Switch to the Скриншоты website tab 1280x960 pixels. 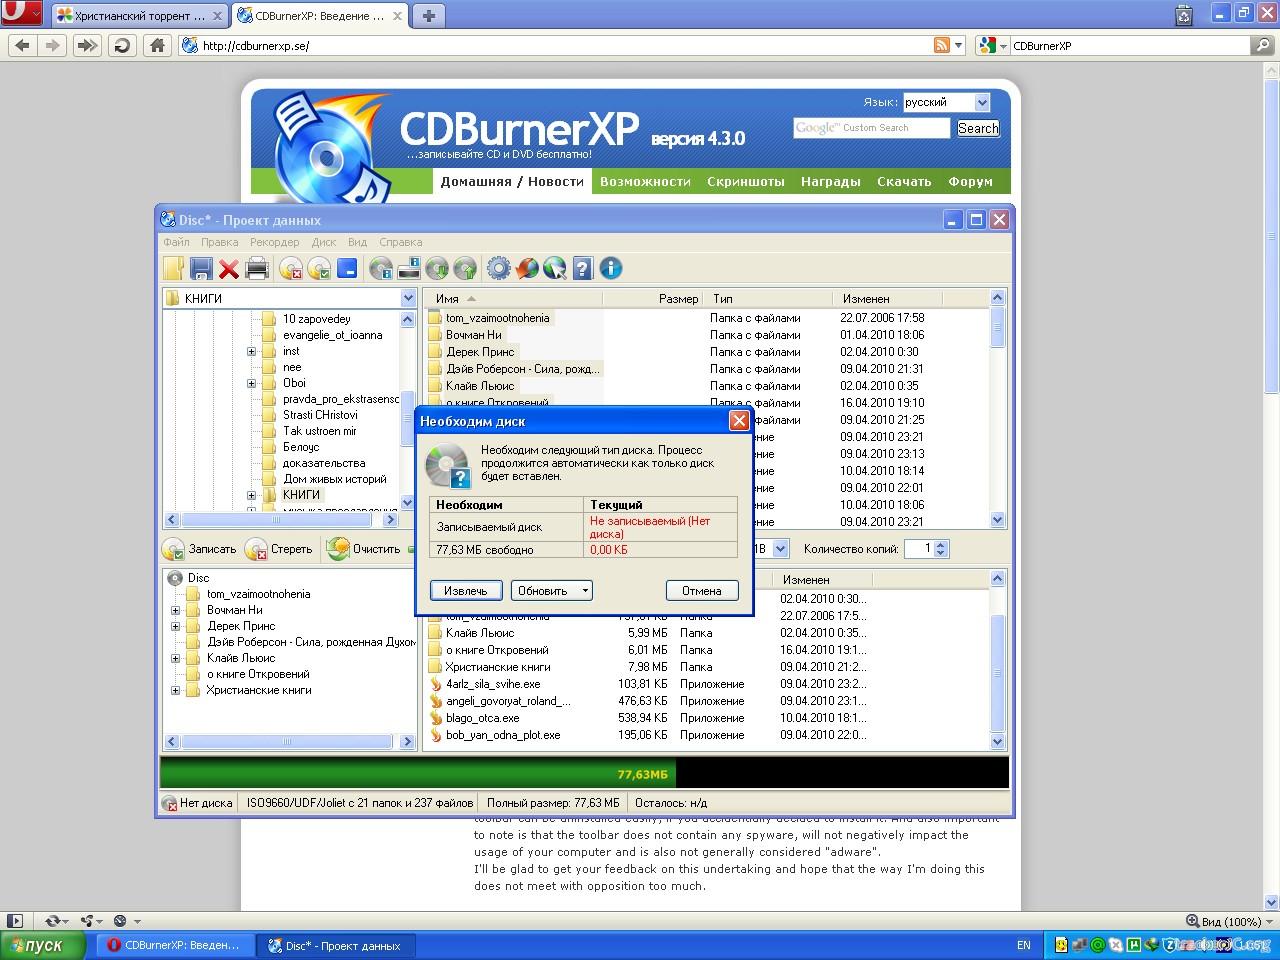click(x=745, y=181)
